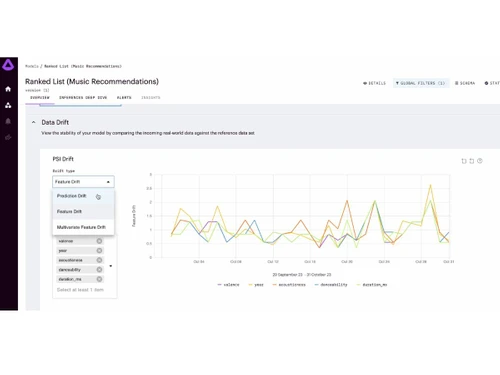This screenshot has height=375, width=500.
Task: Click the Data Drift heading text
Action: (55, 122)
